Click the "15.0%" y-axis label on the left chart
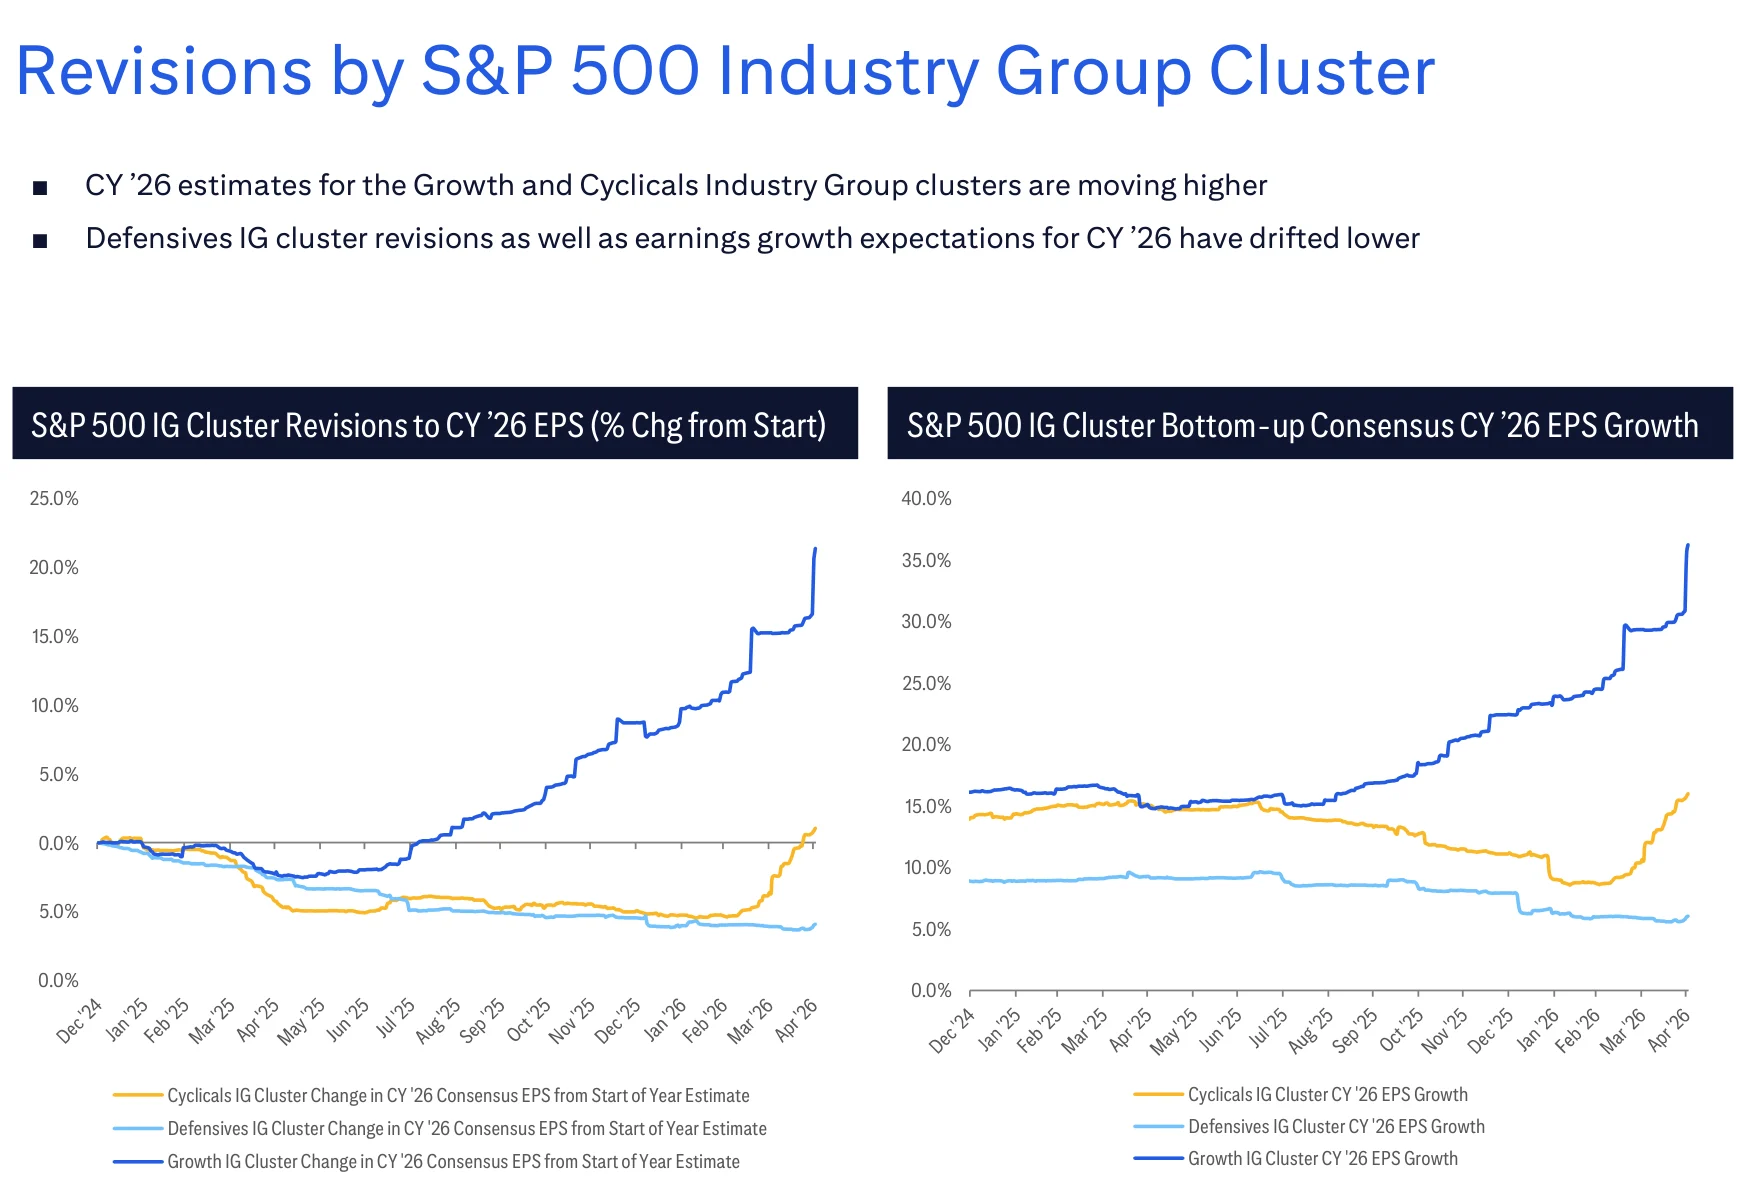The width and height of the screenshot is (1740, 1190). click(x=54, y=636)
